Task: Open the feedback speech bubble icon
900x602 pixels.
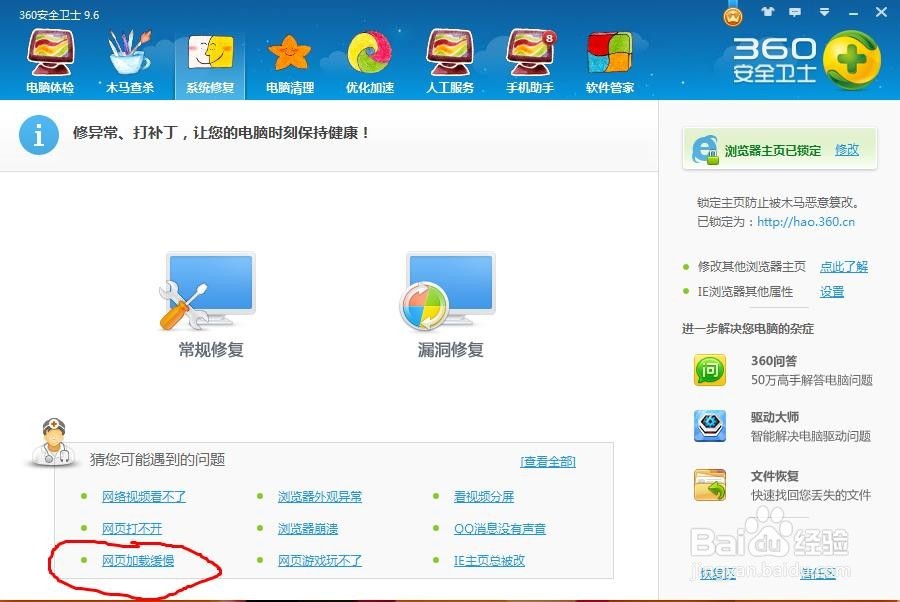Action: point(795,12)
